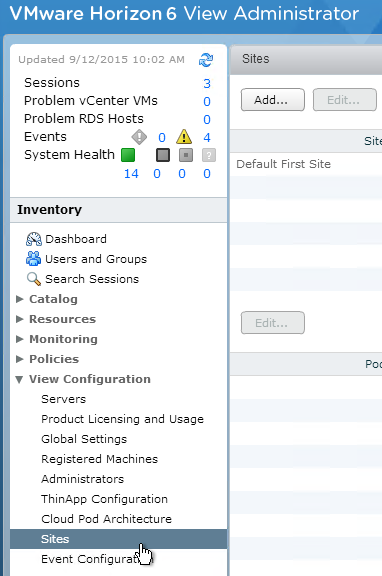Click the Dashboard gauge icon
Viewport: 382px width, 576px height.
coord(34,239)
